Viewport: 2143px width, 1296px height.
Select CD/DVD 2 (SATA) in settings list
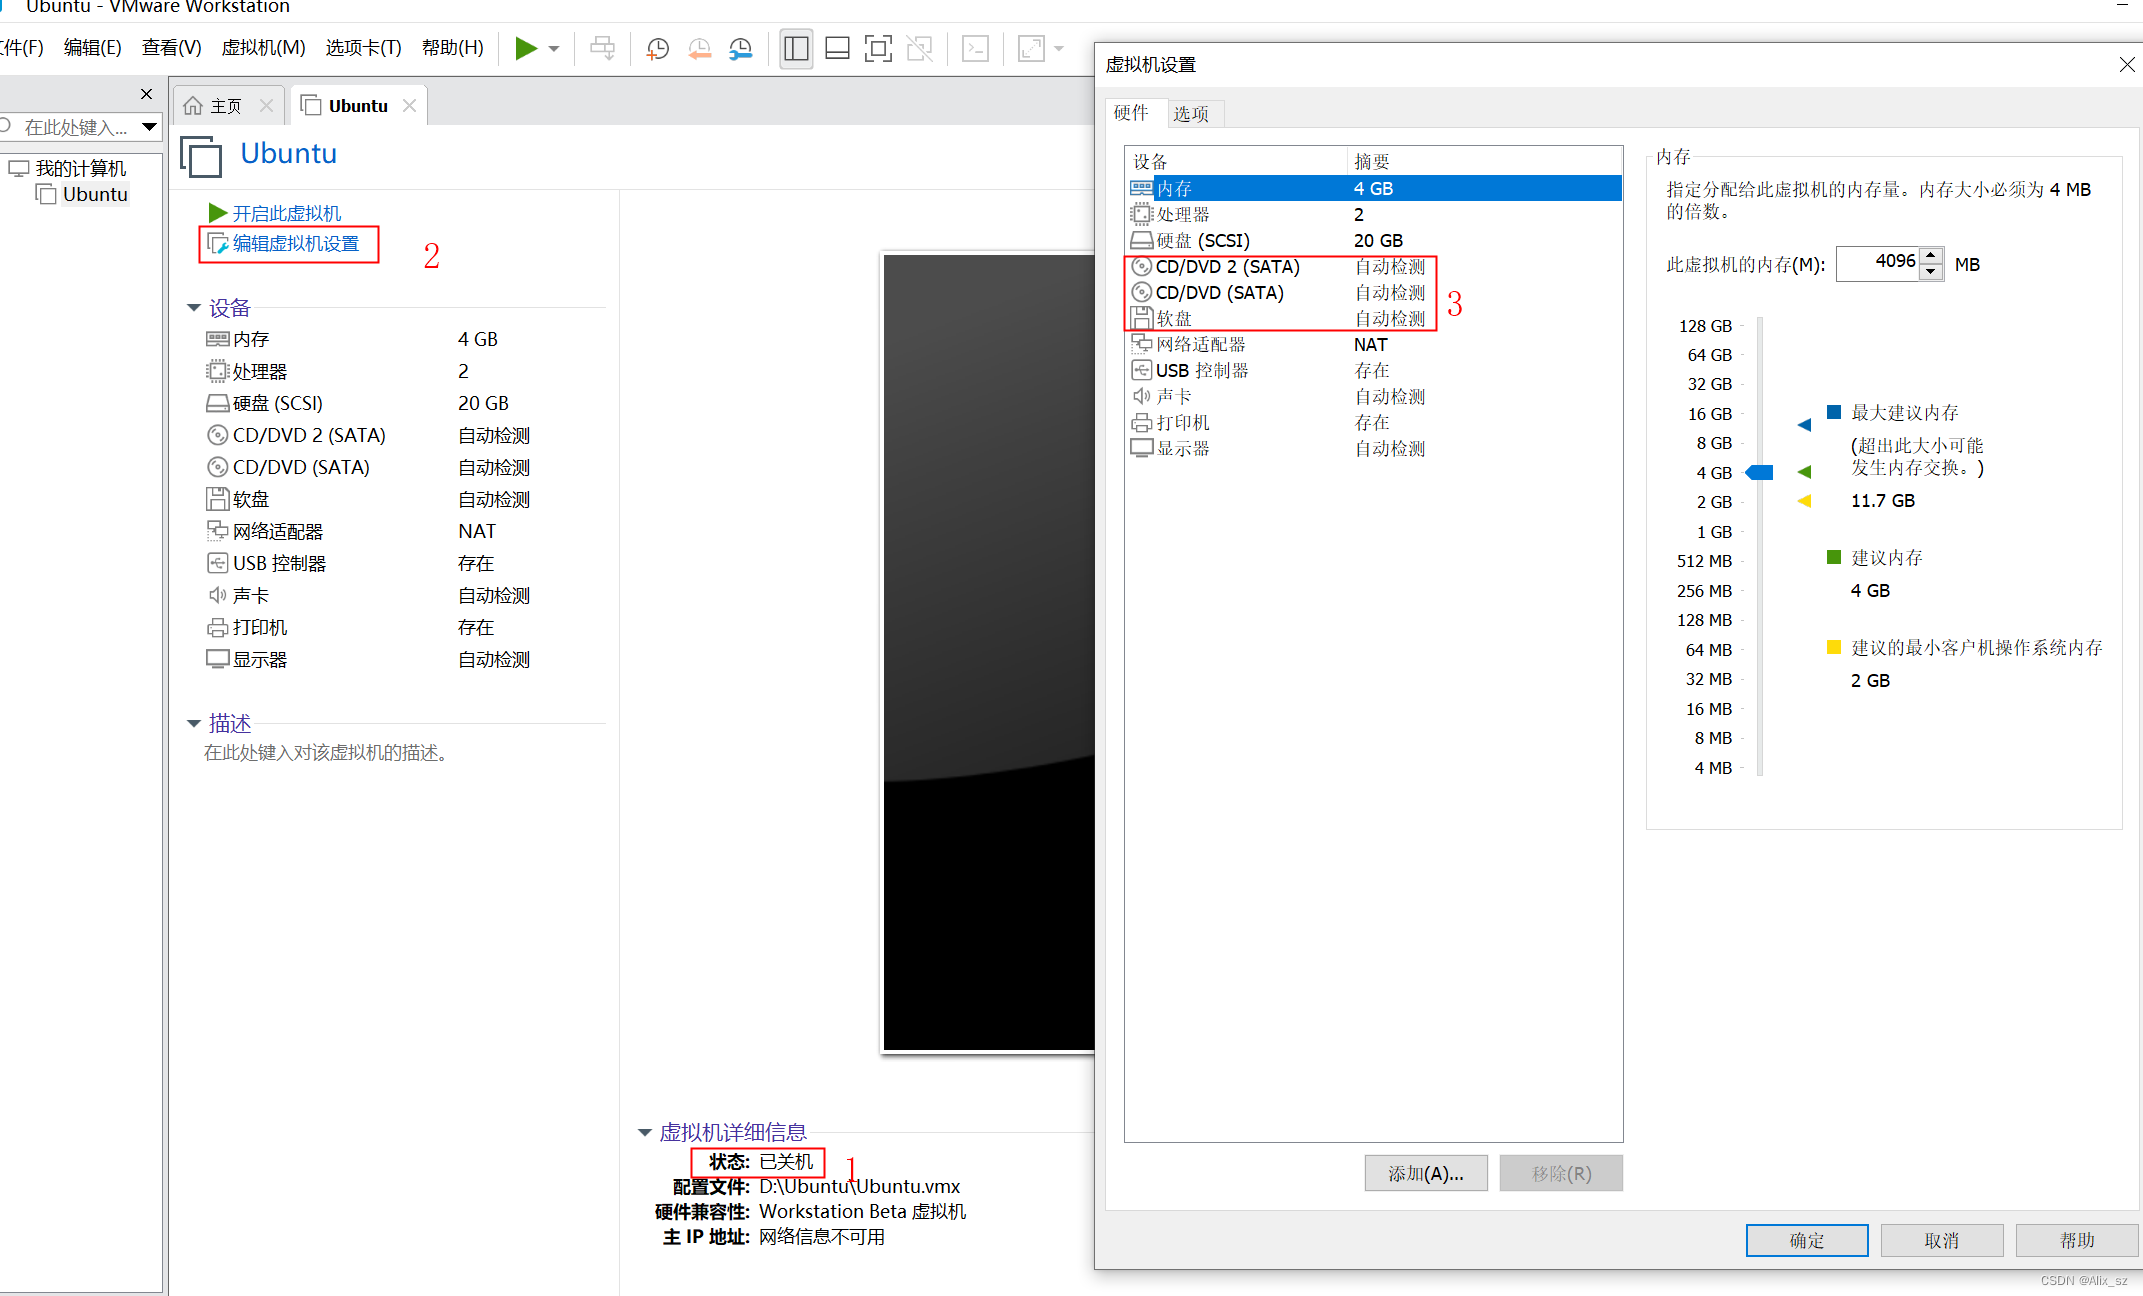click(1375, 266)
